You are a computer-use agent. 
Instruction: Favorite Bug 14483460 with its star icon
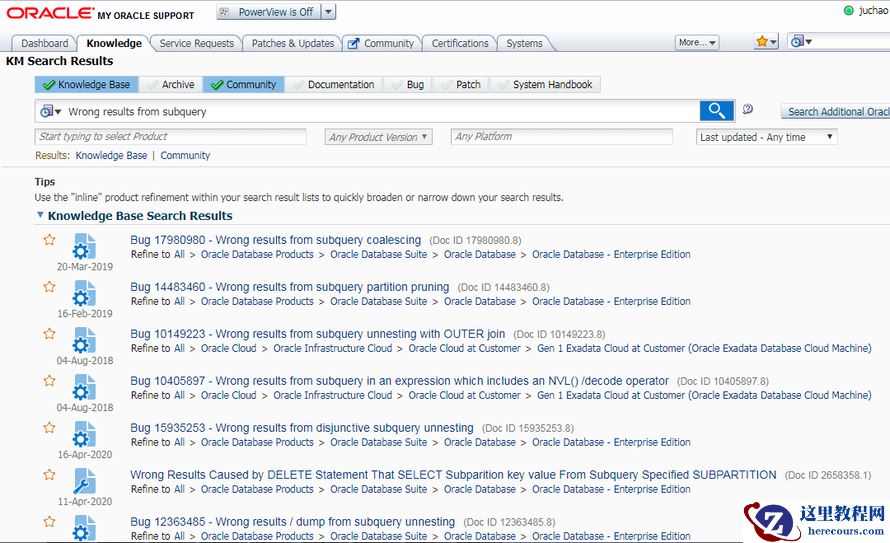pos(49,287)
